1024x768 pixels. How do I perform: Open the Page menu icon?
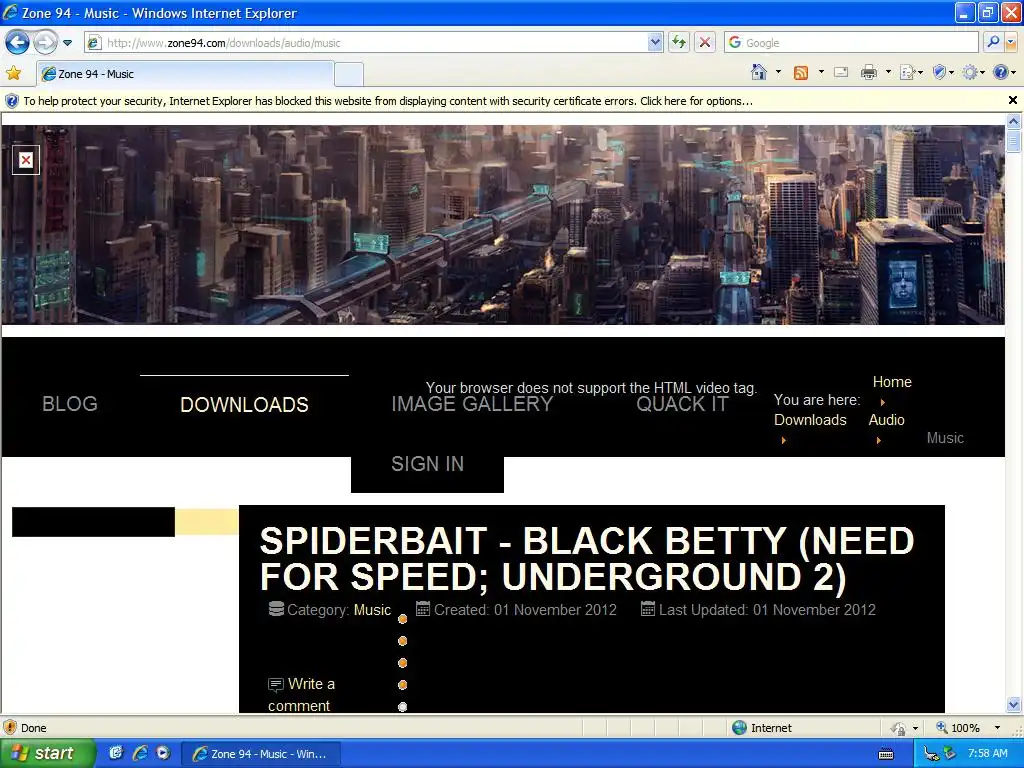[911, 72]
